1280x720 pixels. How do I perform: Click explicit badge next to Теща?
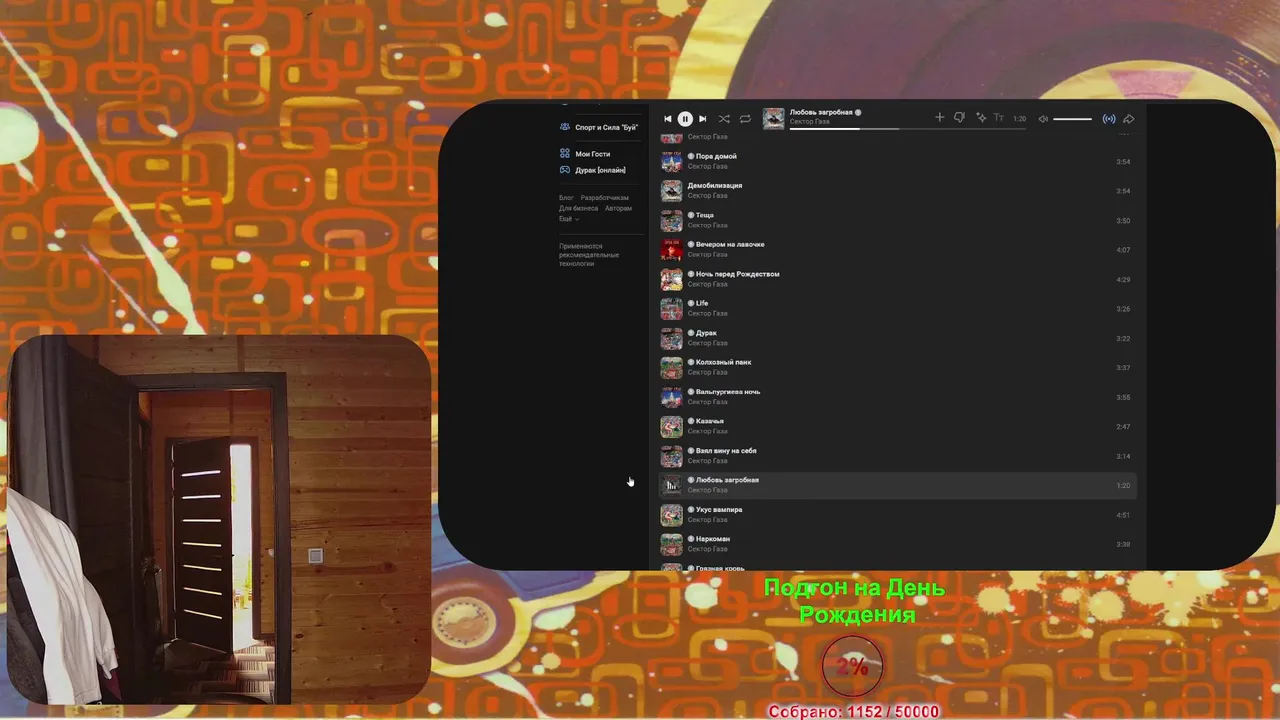point(691,215)
